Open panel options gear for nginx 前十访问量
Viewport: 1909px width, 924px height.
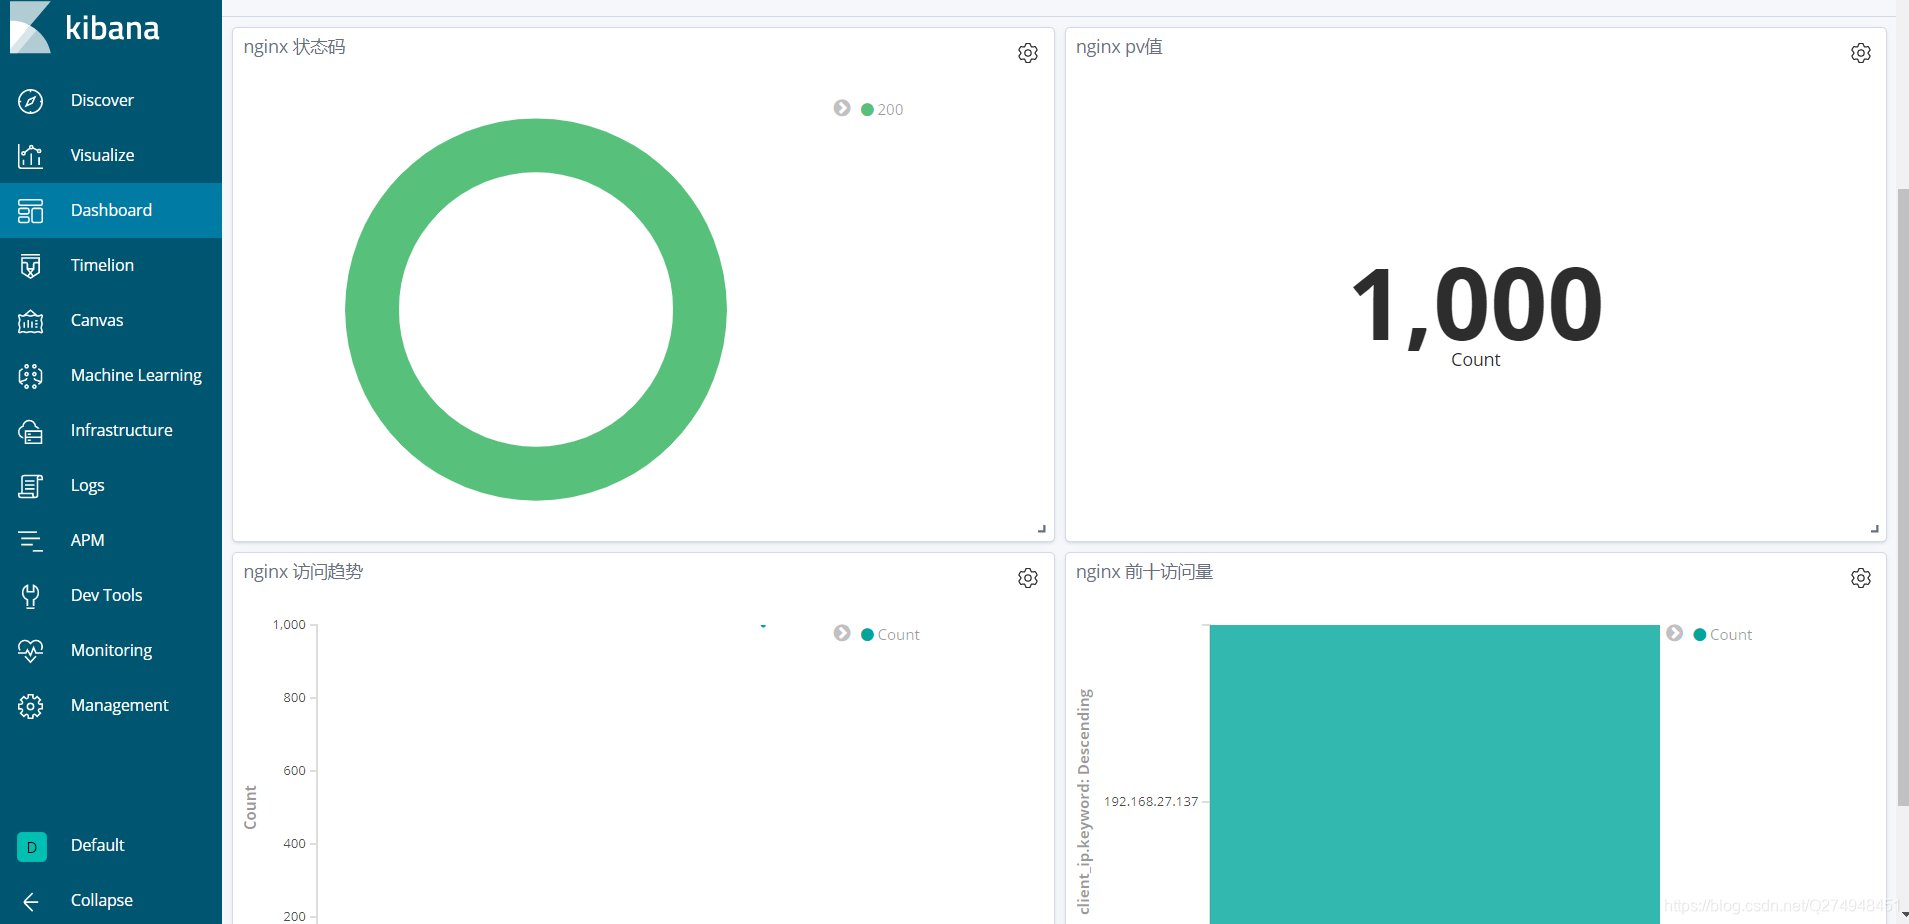tap(1861, 578)
